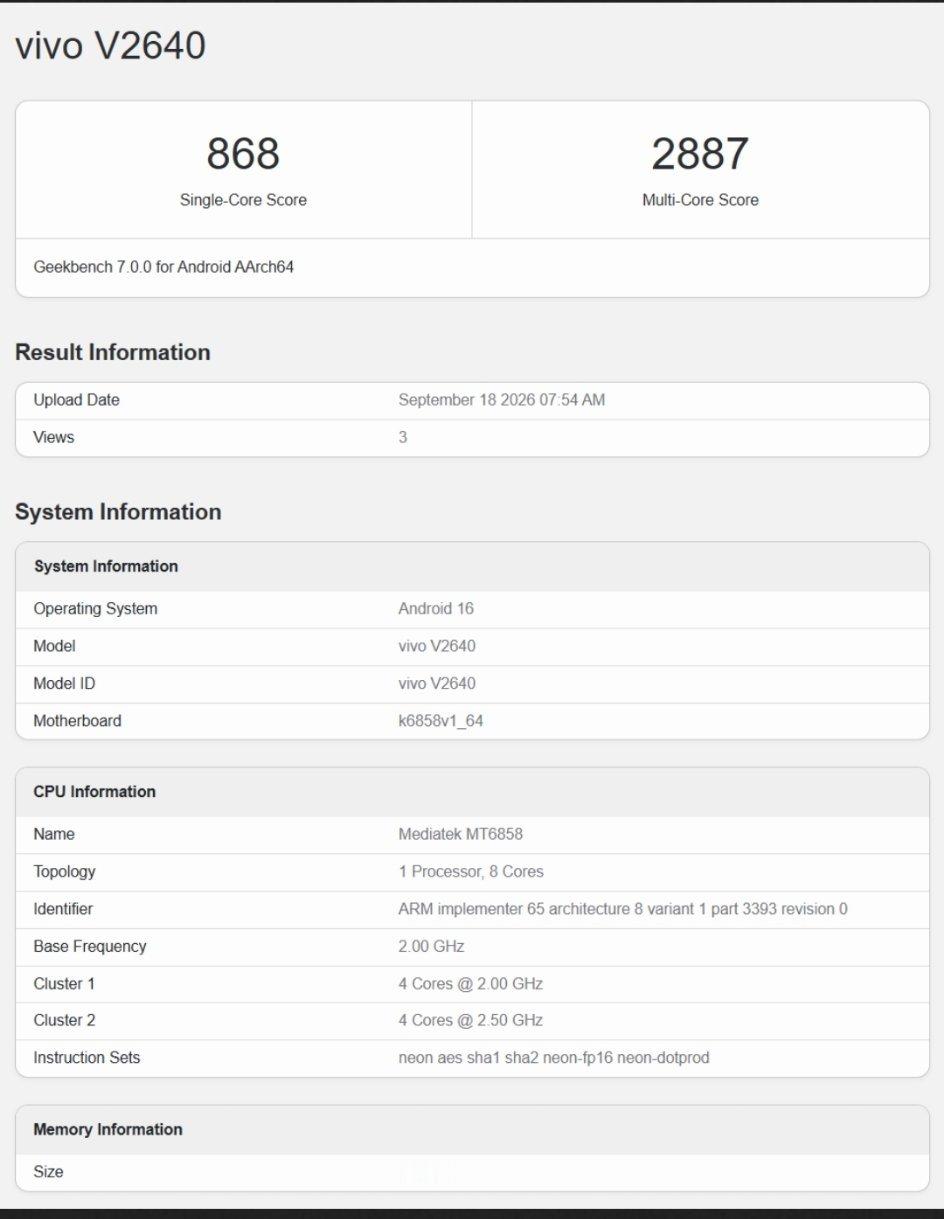Click the Instruction Sets label
Screen dimensions: 944x1219
(87, 1058)
